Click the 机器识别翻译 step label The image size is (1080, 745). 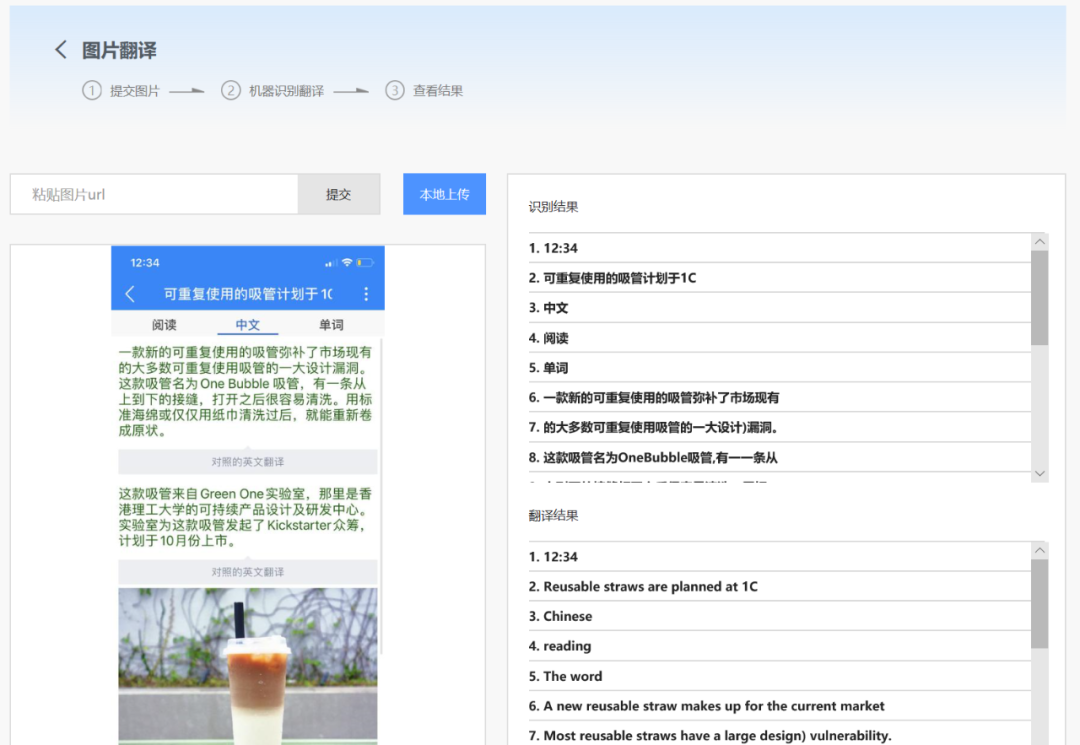(287, 91)
